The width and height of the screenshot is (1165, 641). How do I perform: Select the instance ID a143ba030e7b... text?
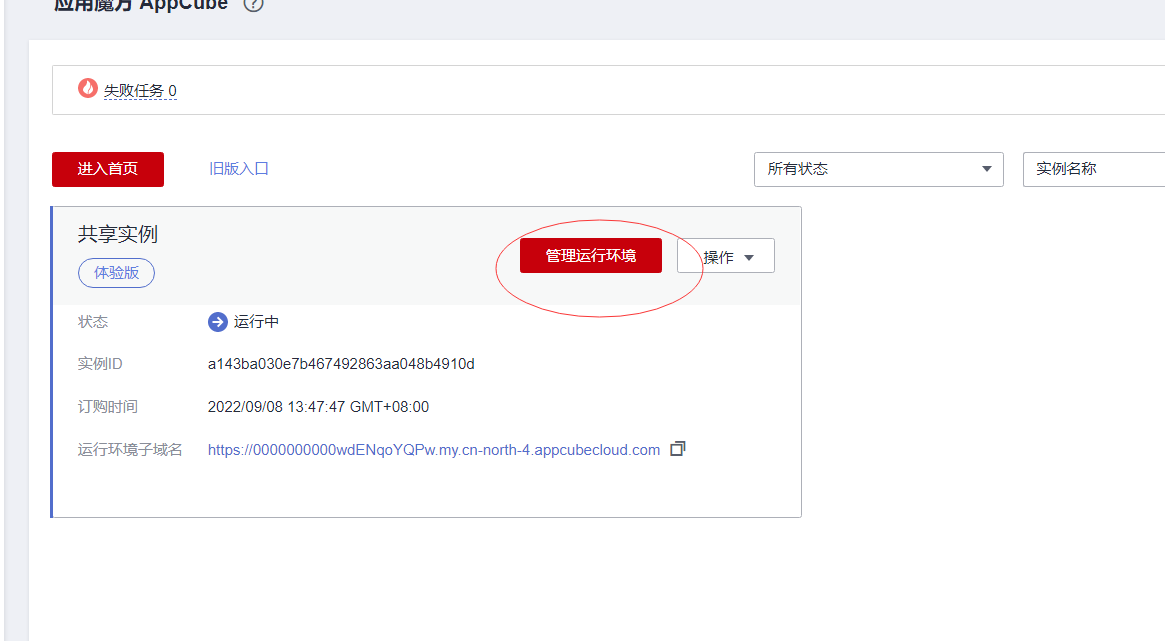341,364
